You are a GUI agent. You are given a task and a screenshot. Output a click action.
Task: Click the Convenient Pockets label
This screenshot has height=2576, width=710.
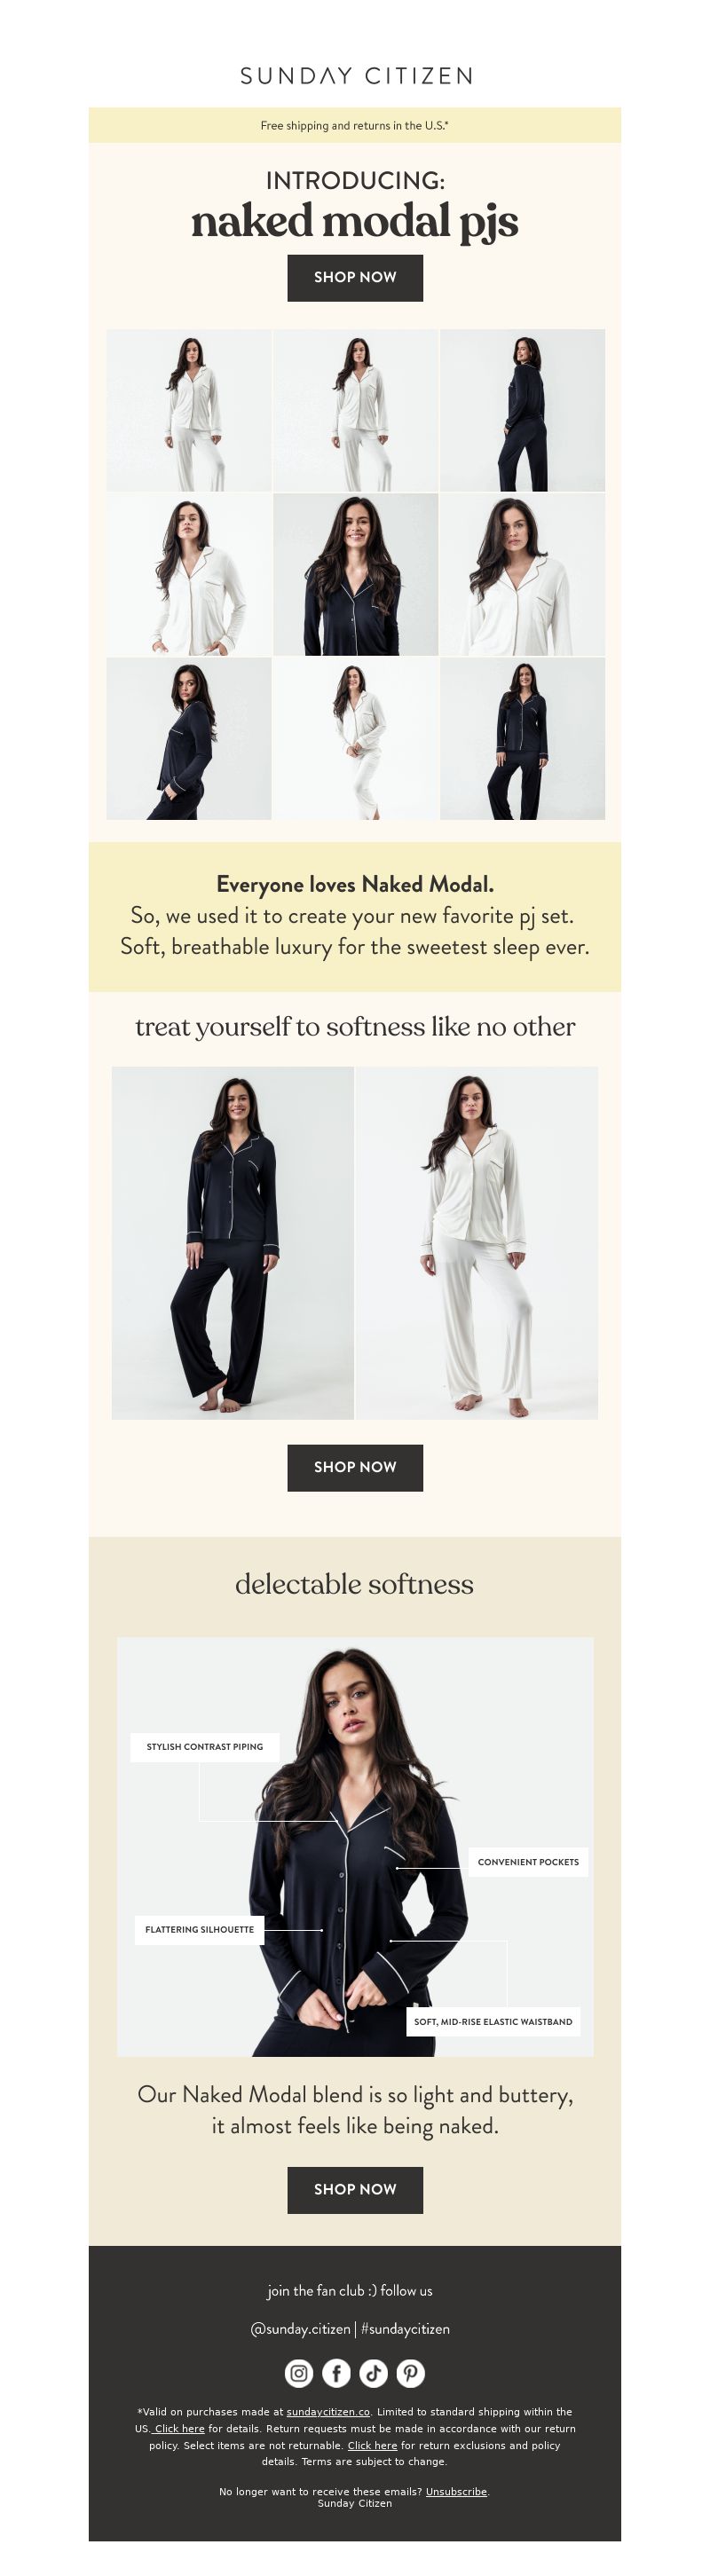[528, 1861]
